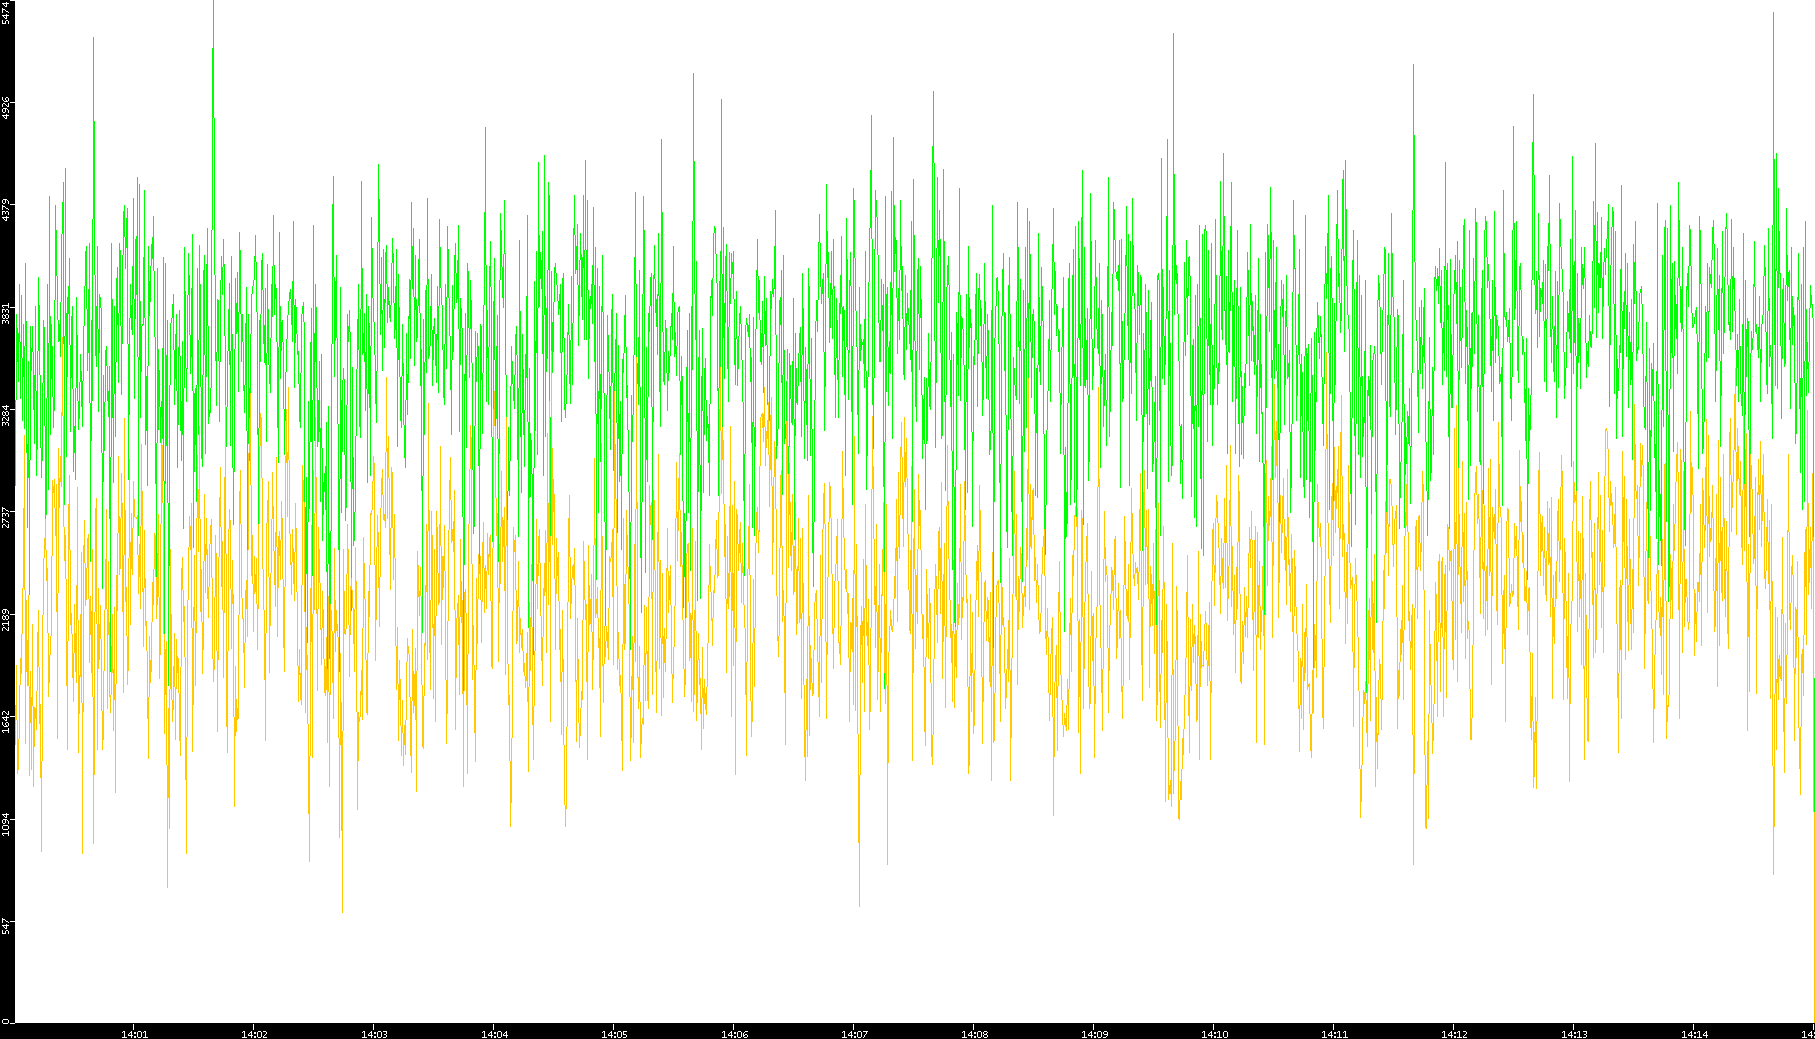Select the 14:02 time axis label
Image resolution: width=1815 pixels, height=1039 pixels.
pyautogui.click(x=254, y=1034)
